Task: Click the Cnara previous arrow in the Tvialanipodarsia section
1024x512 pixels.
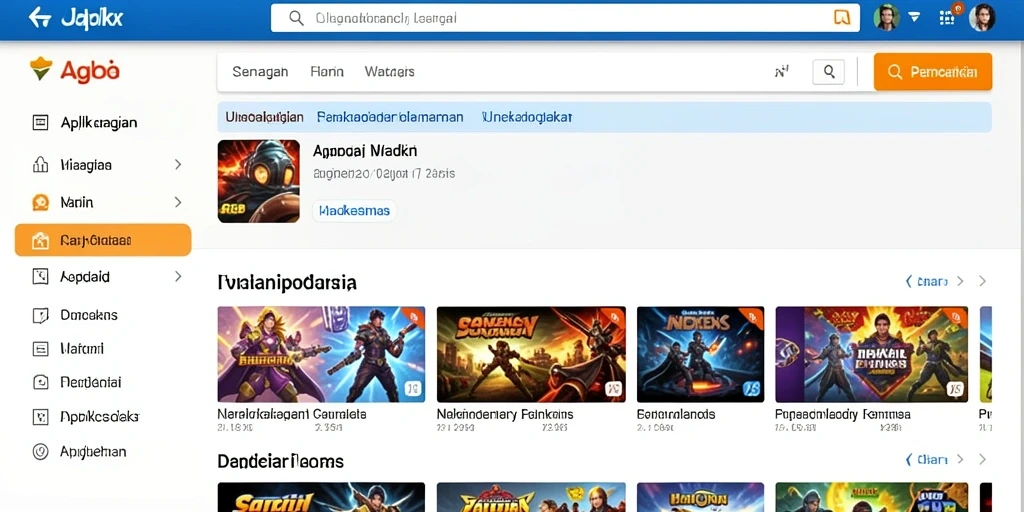Action: click(908, 281)
